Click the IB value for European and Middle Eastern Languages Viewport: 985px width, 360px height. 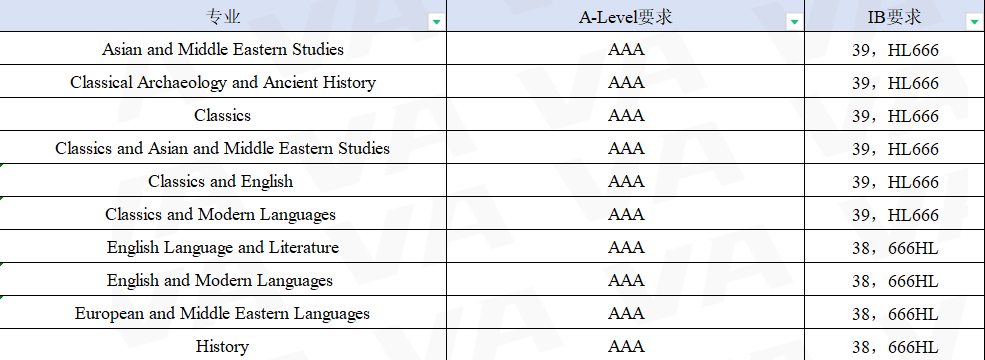[895, 314]
